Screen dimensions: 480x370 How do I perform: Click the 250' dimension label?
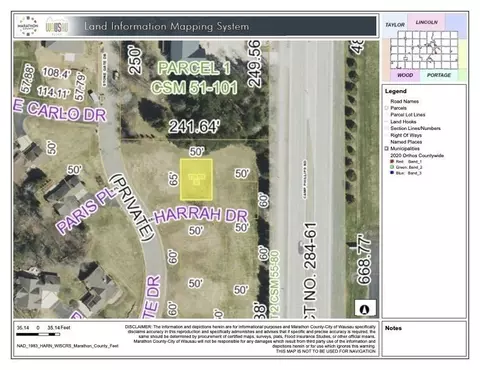[135, 61]
